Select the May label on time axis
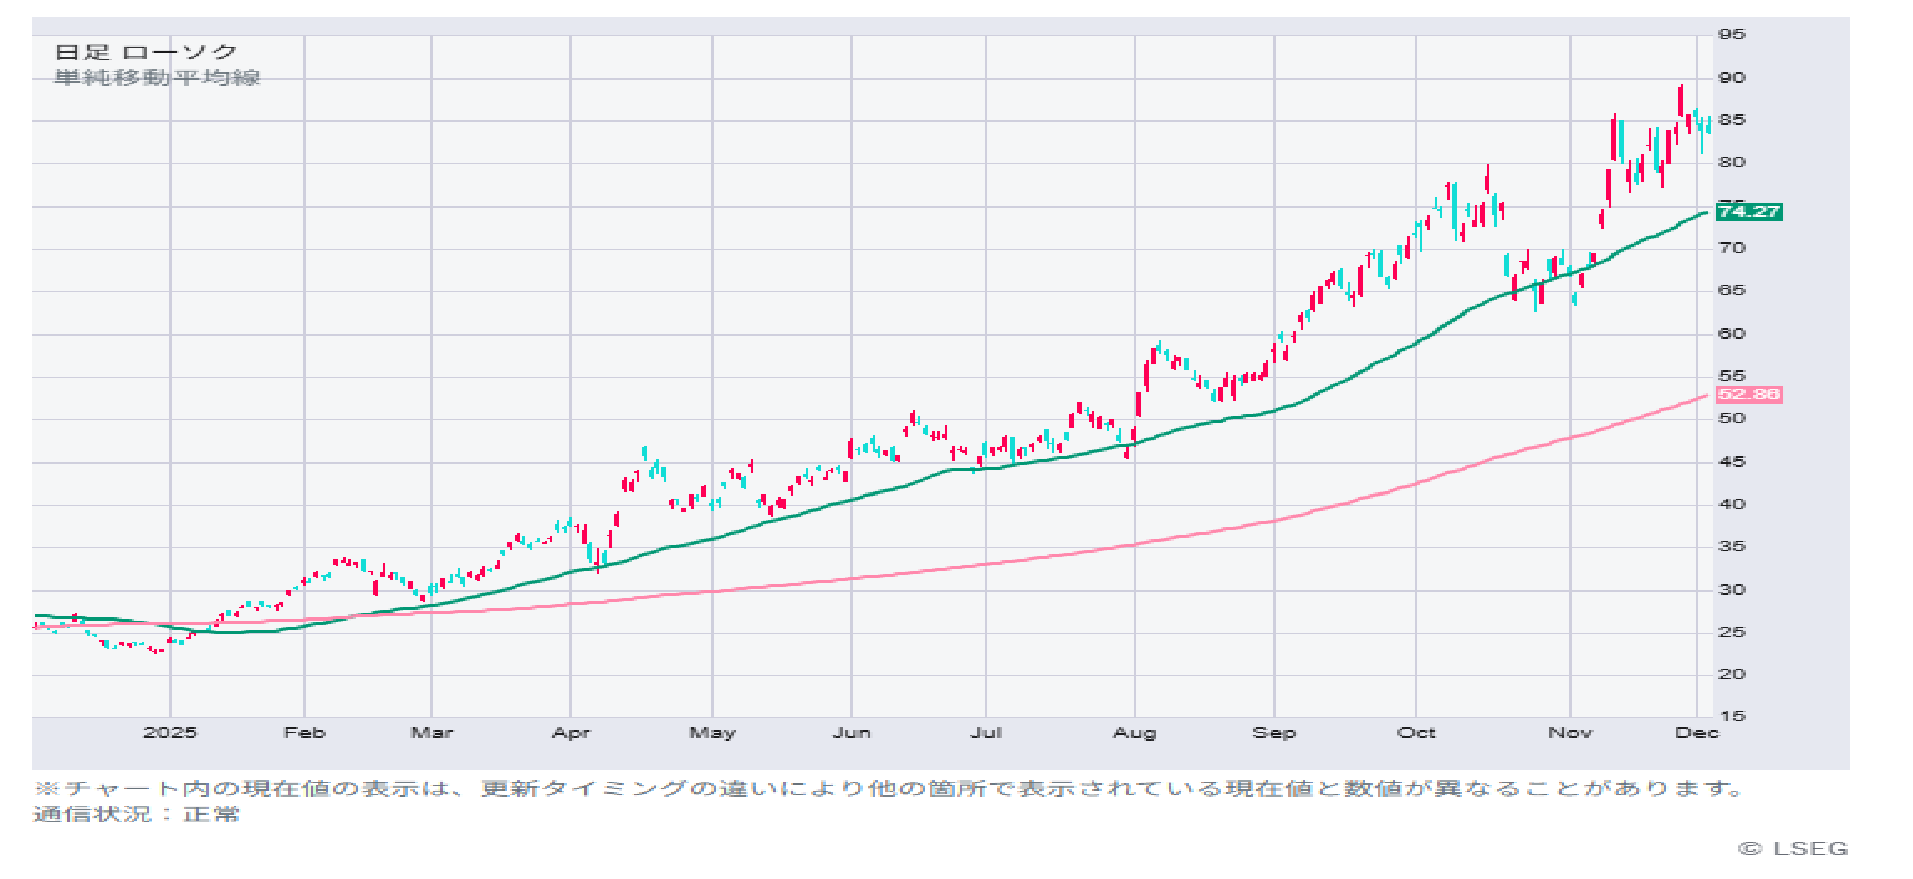Image resolution: width=1913 pixels, height=879 pixels. pos(712,733)
